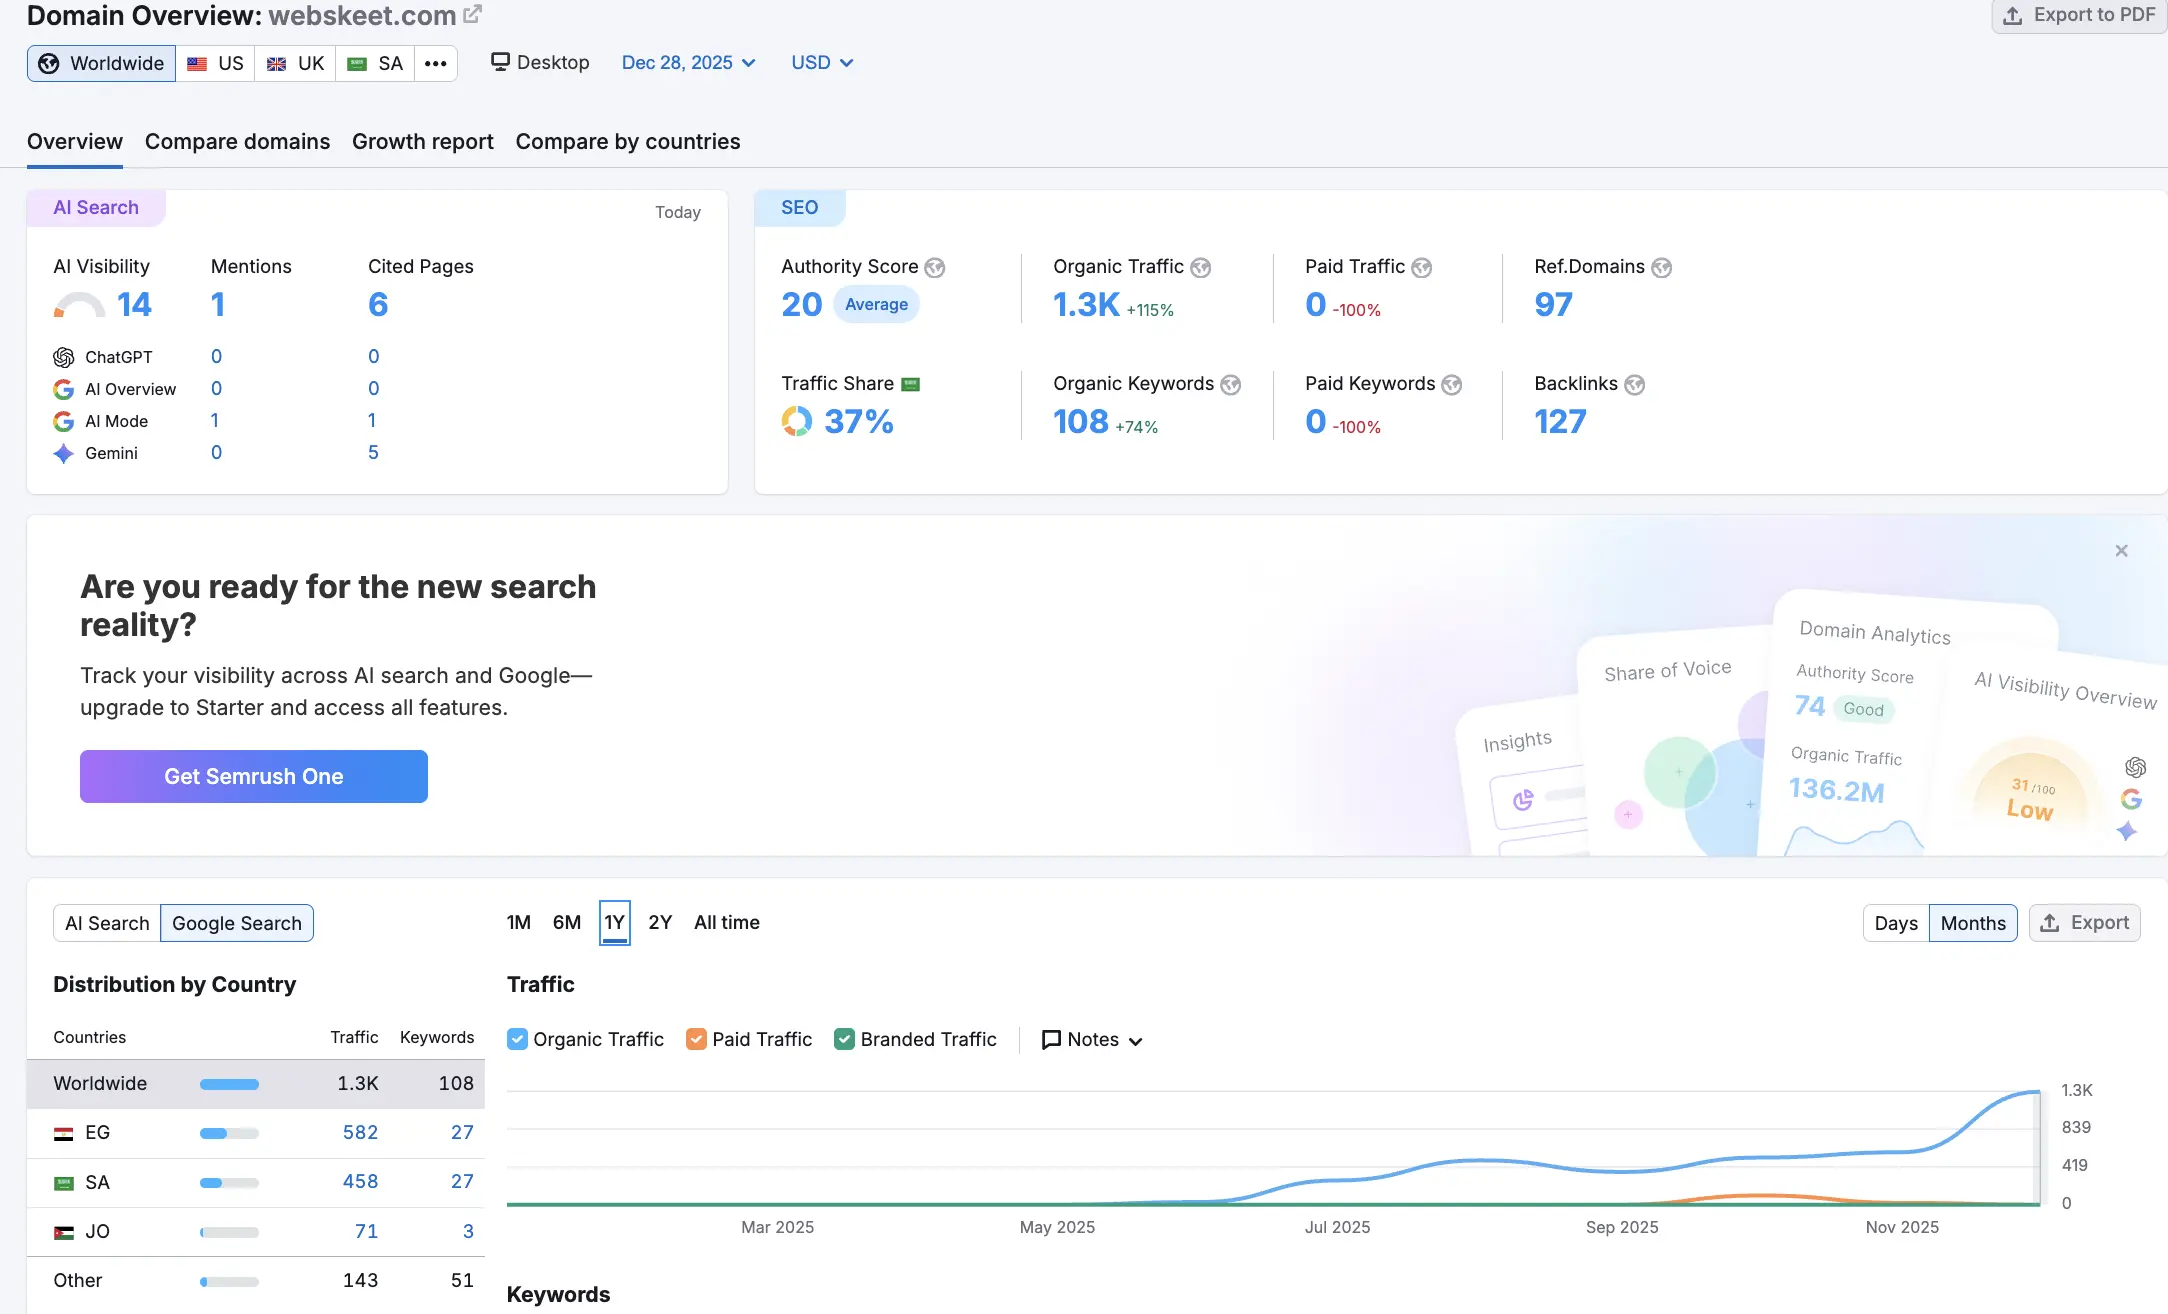
Task: Toggle the Paid Traffic checkbox
Action: point(696,1039)
